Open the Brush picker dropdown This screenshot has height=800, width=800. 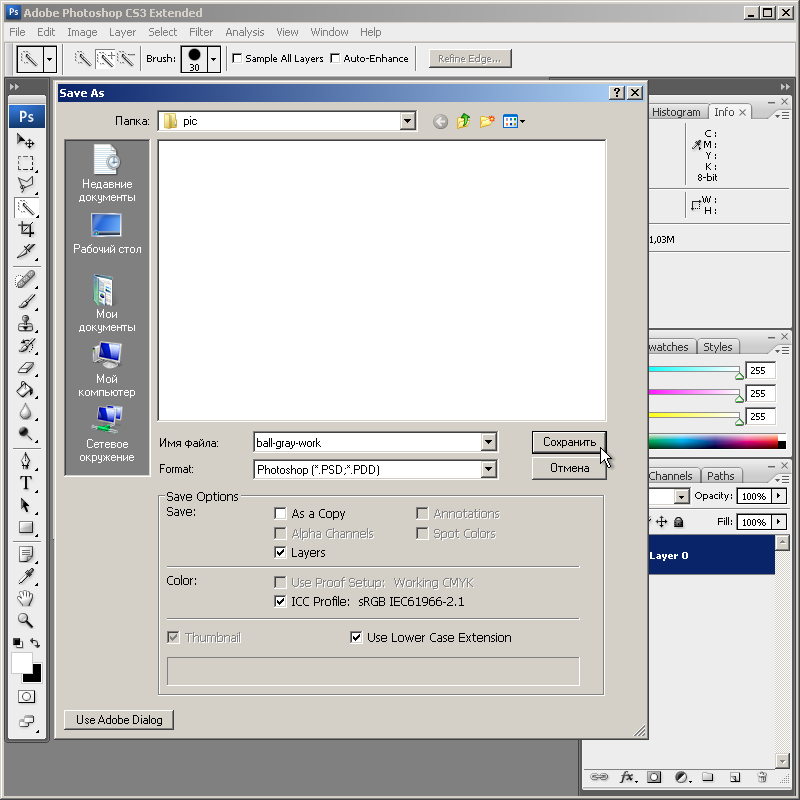pyautogui.click(x=214, y=59)
